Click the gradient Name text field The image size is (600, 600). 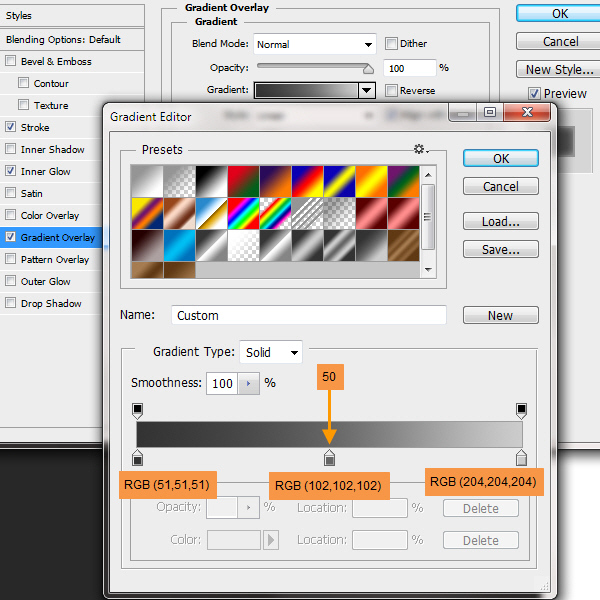click(x=308, y=315)
